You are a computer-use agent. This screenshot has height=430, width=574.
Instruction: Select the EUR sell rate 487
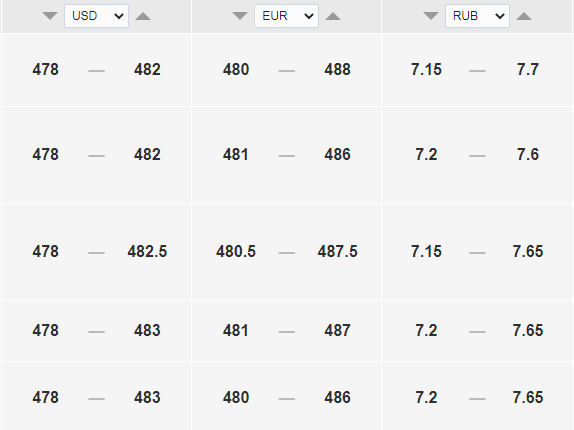point(338,330)
